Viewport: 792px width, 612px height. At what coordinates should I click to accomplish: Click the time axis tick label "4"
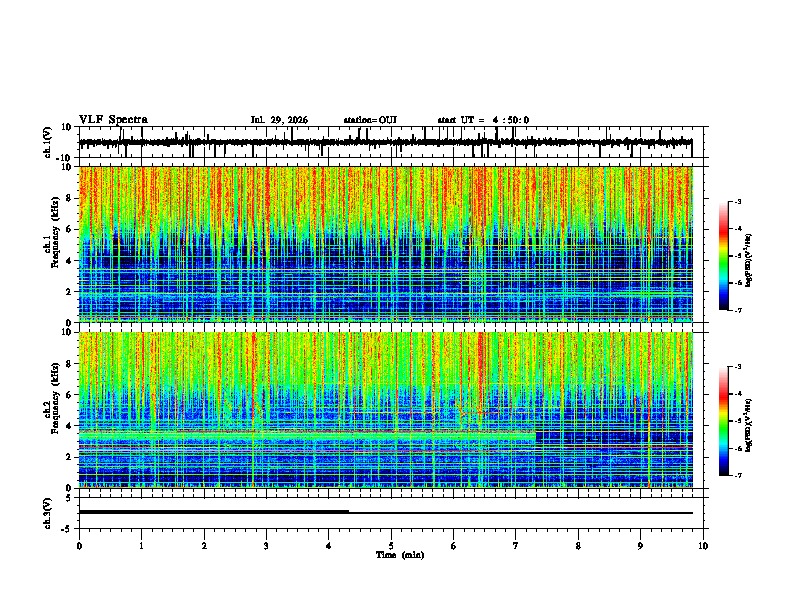(329, 546)
